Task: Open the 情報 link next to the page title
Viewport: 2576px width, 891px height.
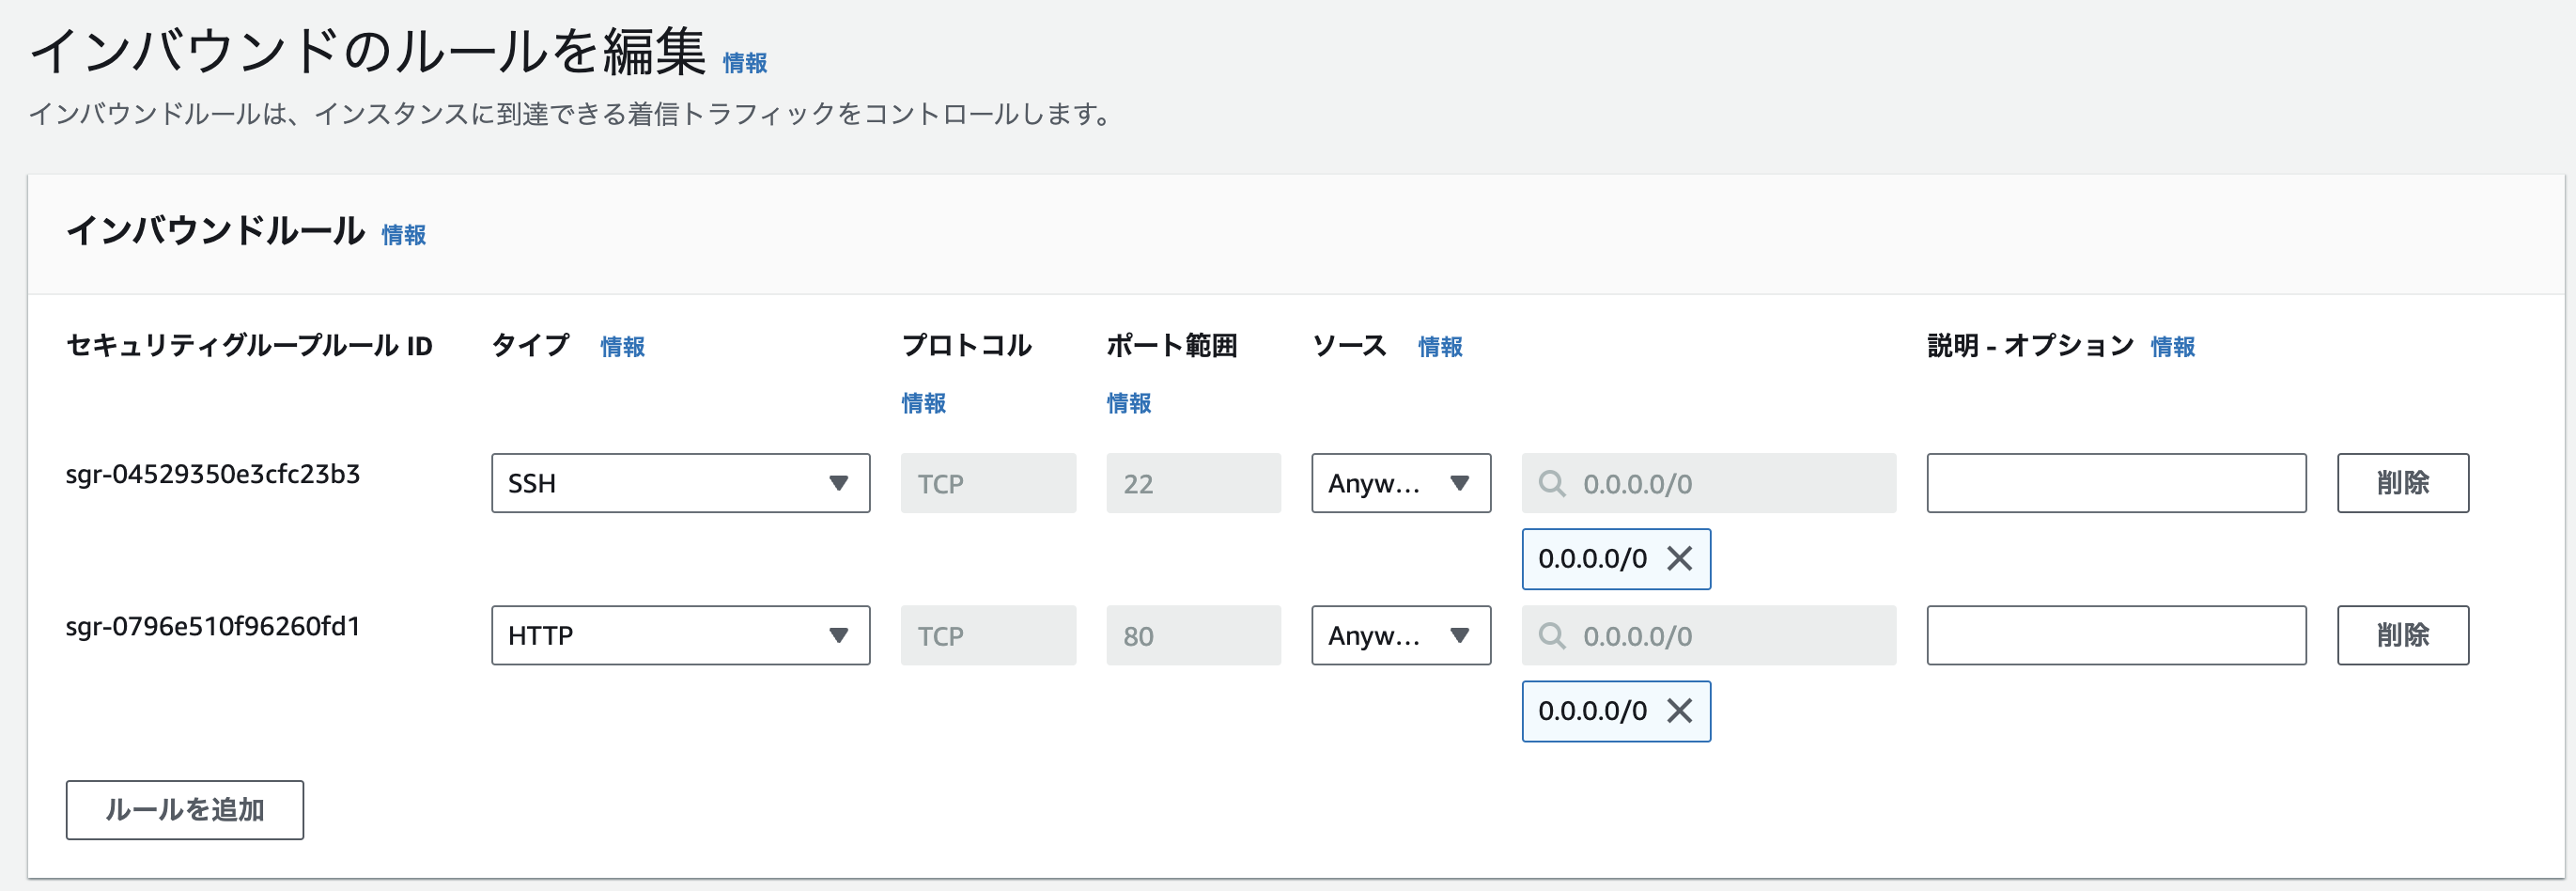Action: 744,62
